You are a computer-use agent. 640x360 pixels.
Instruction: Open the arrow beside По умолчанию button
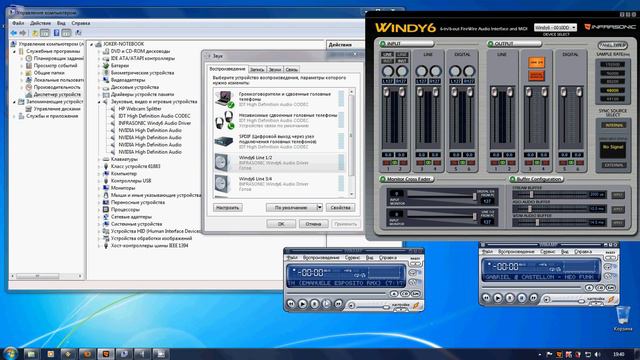[320, 207]
